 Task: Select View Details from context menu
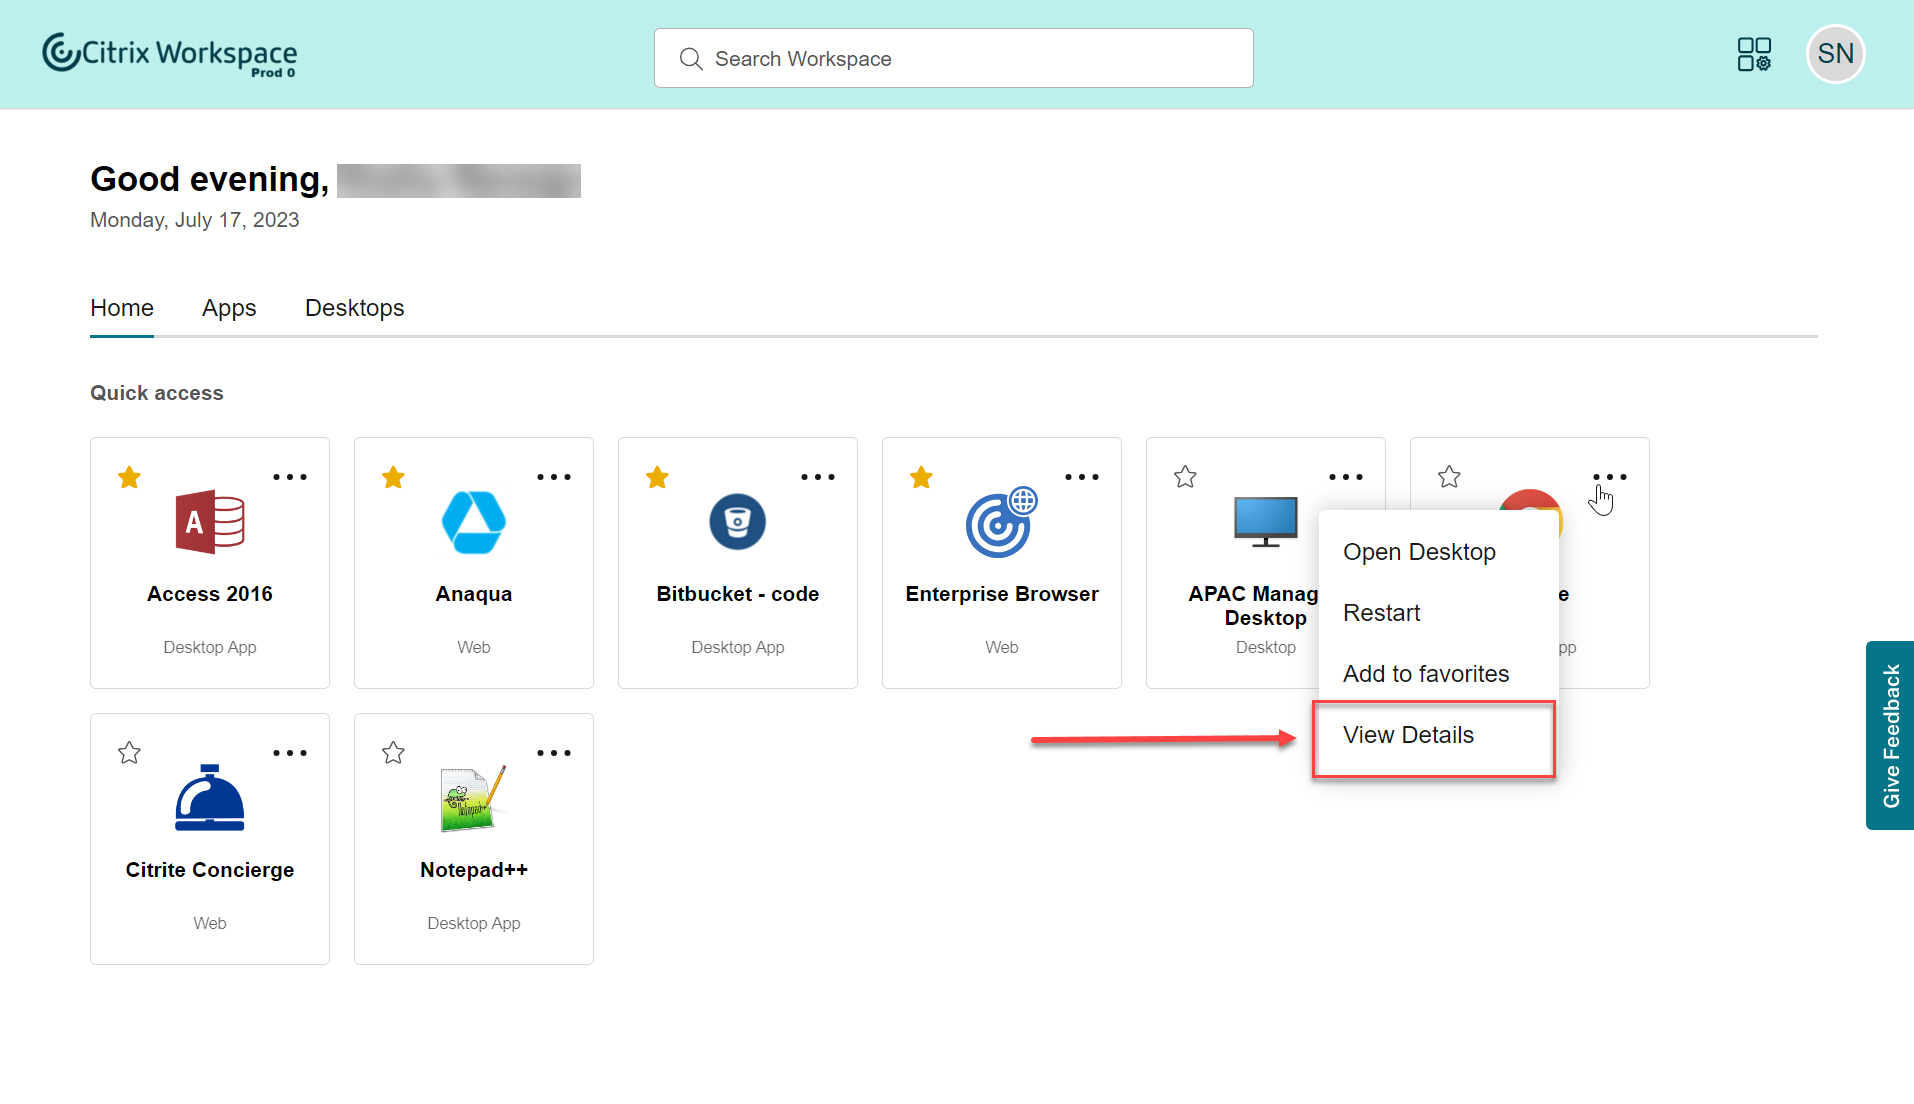tap(1408, 735)
